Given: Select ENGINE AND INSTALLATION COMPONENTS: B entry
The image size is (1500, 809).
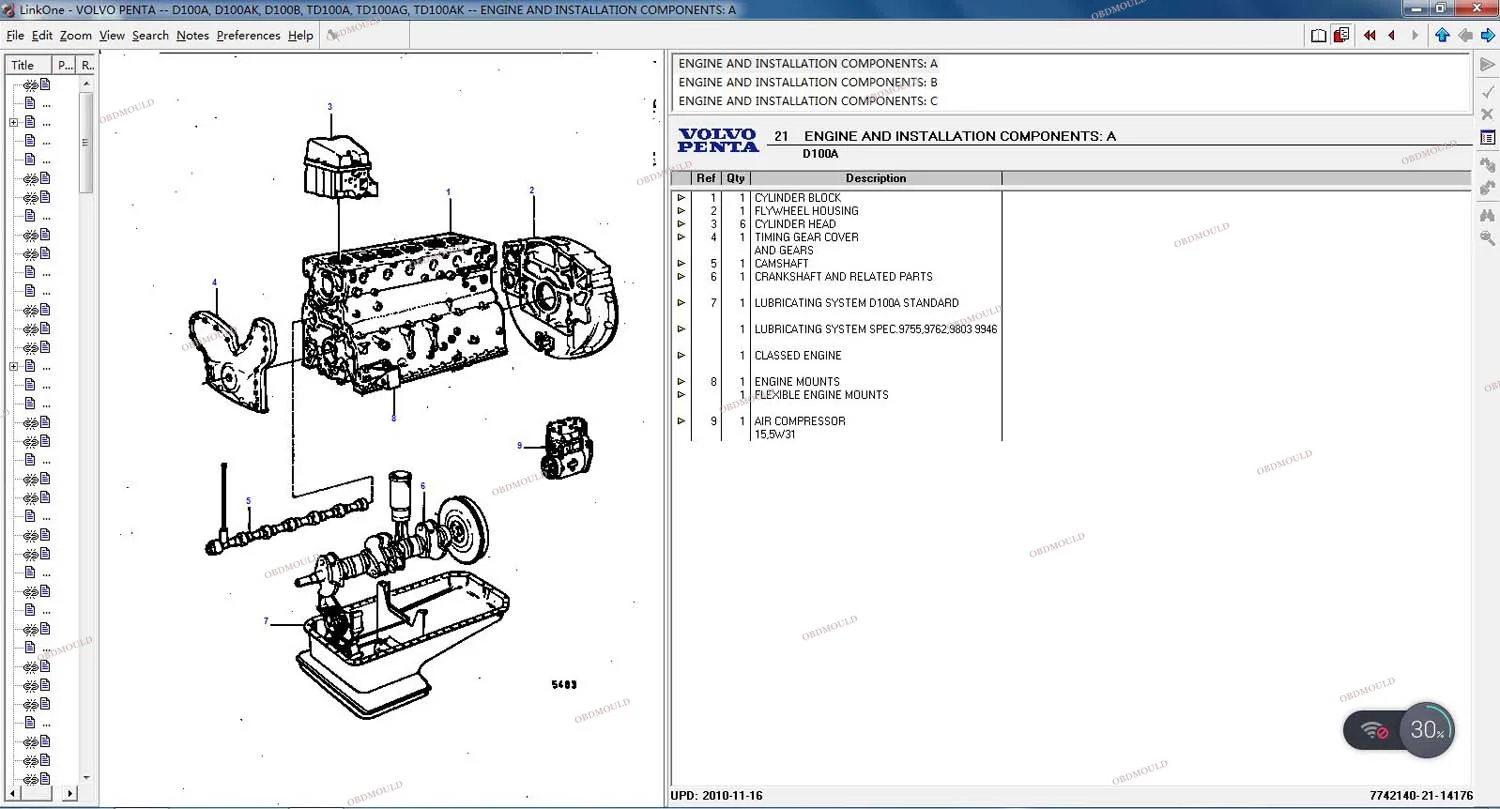Looking at the screenshot, I should click(x=808, y=82).
